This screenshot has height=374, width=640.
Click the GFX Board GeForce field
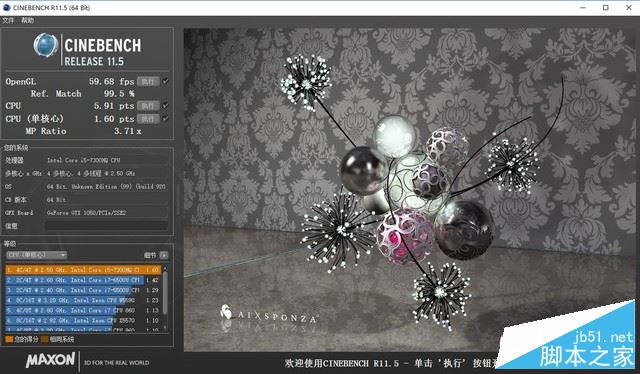pos(107,213)
